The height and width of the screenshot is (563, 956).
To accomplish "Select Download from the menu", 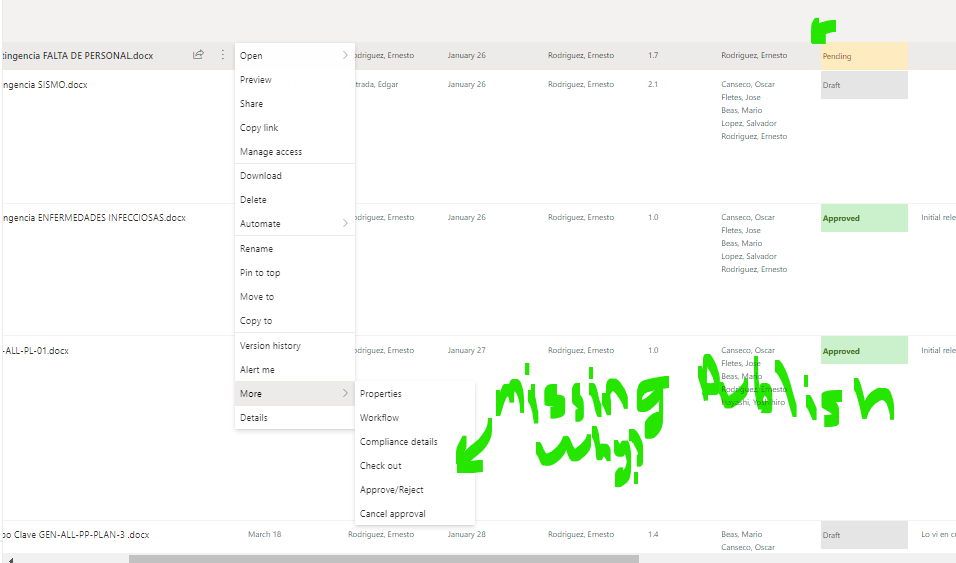I will click(294, 176).
